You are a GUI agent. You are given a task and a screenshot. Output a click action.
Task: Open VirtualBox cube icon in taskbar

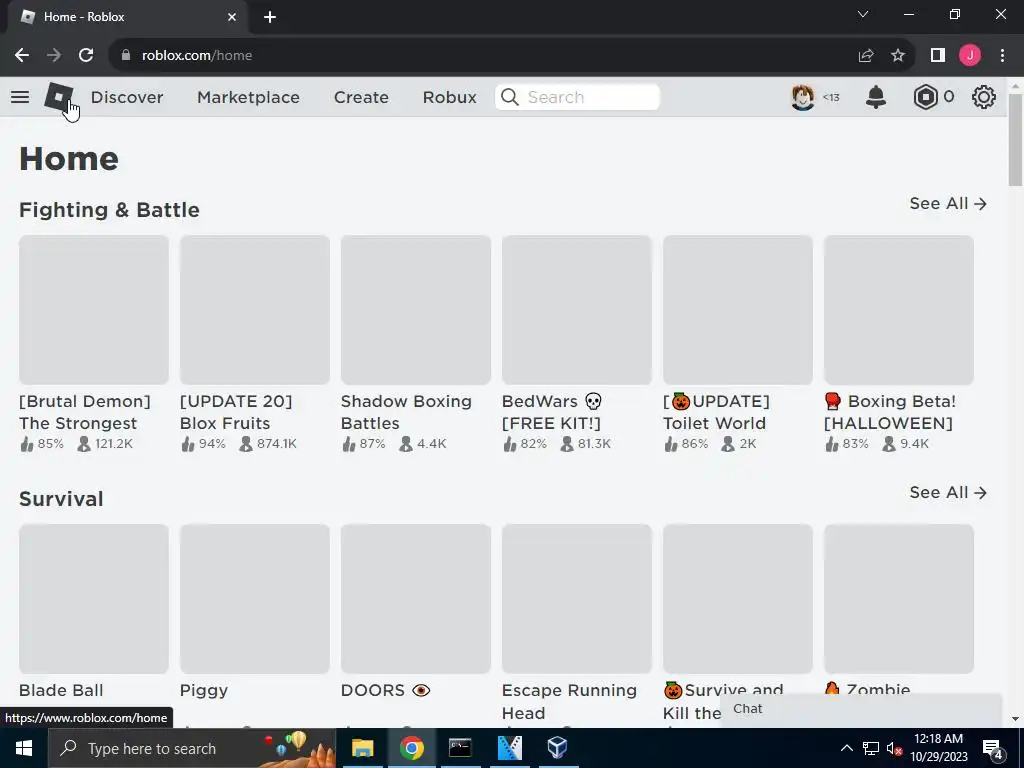(558, 748)
